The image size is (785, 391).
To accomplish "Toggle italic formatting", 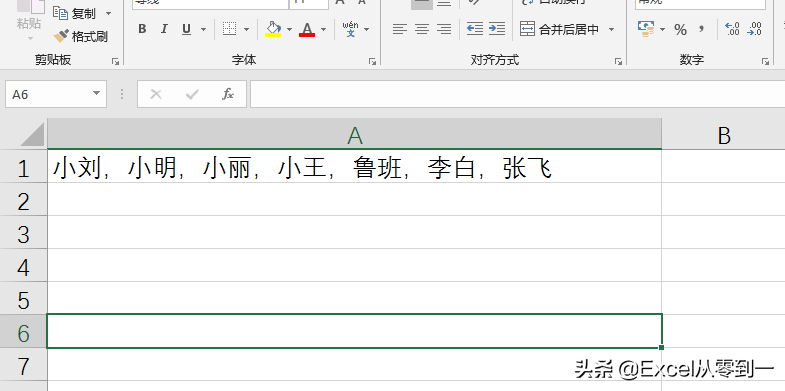I will tap(164, 29).
